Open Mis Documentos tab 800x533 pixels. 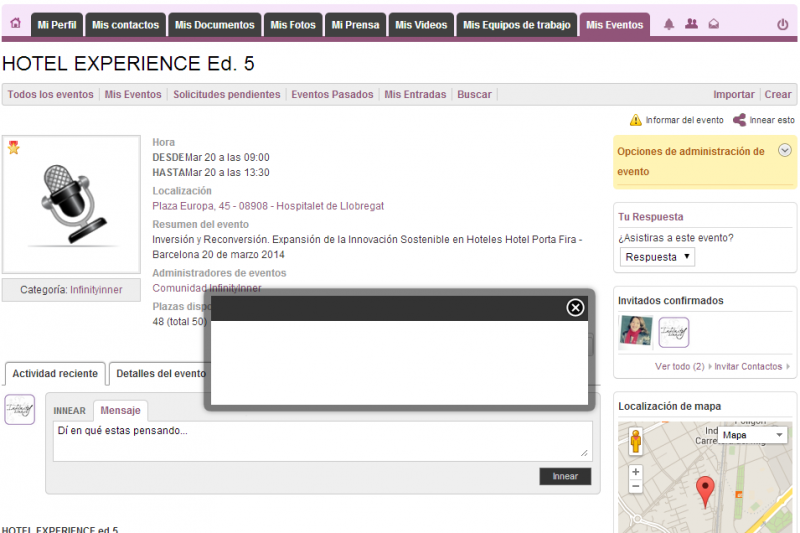(x=214, y=25)
